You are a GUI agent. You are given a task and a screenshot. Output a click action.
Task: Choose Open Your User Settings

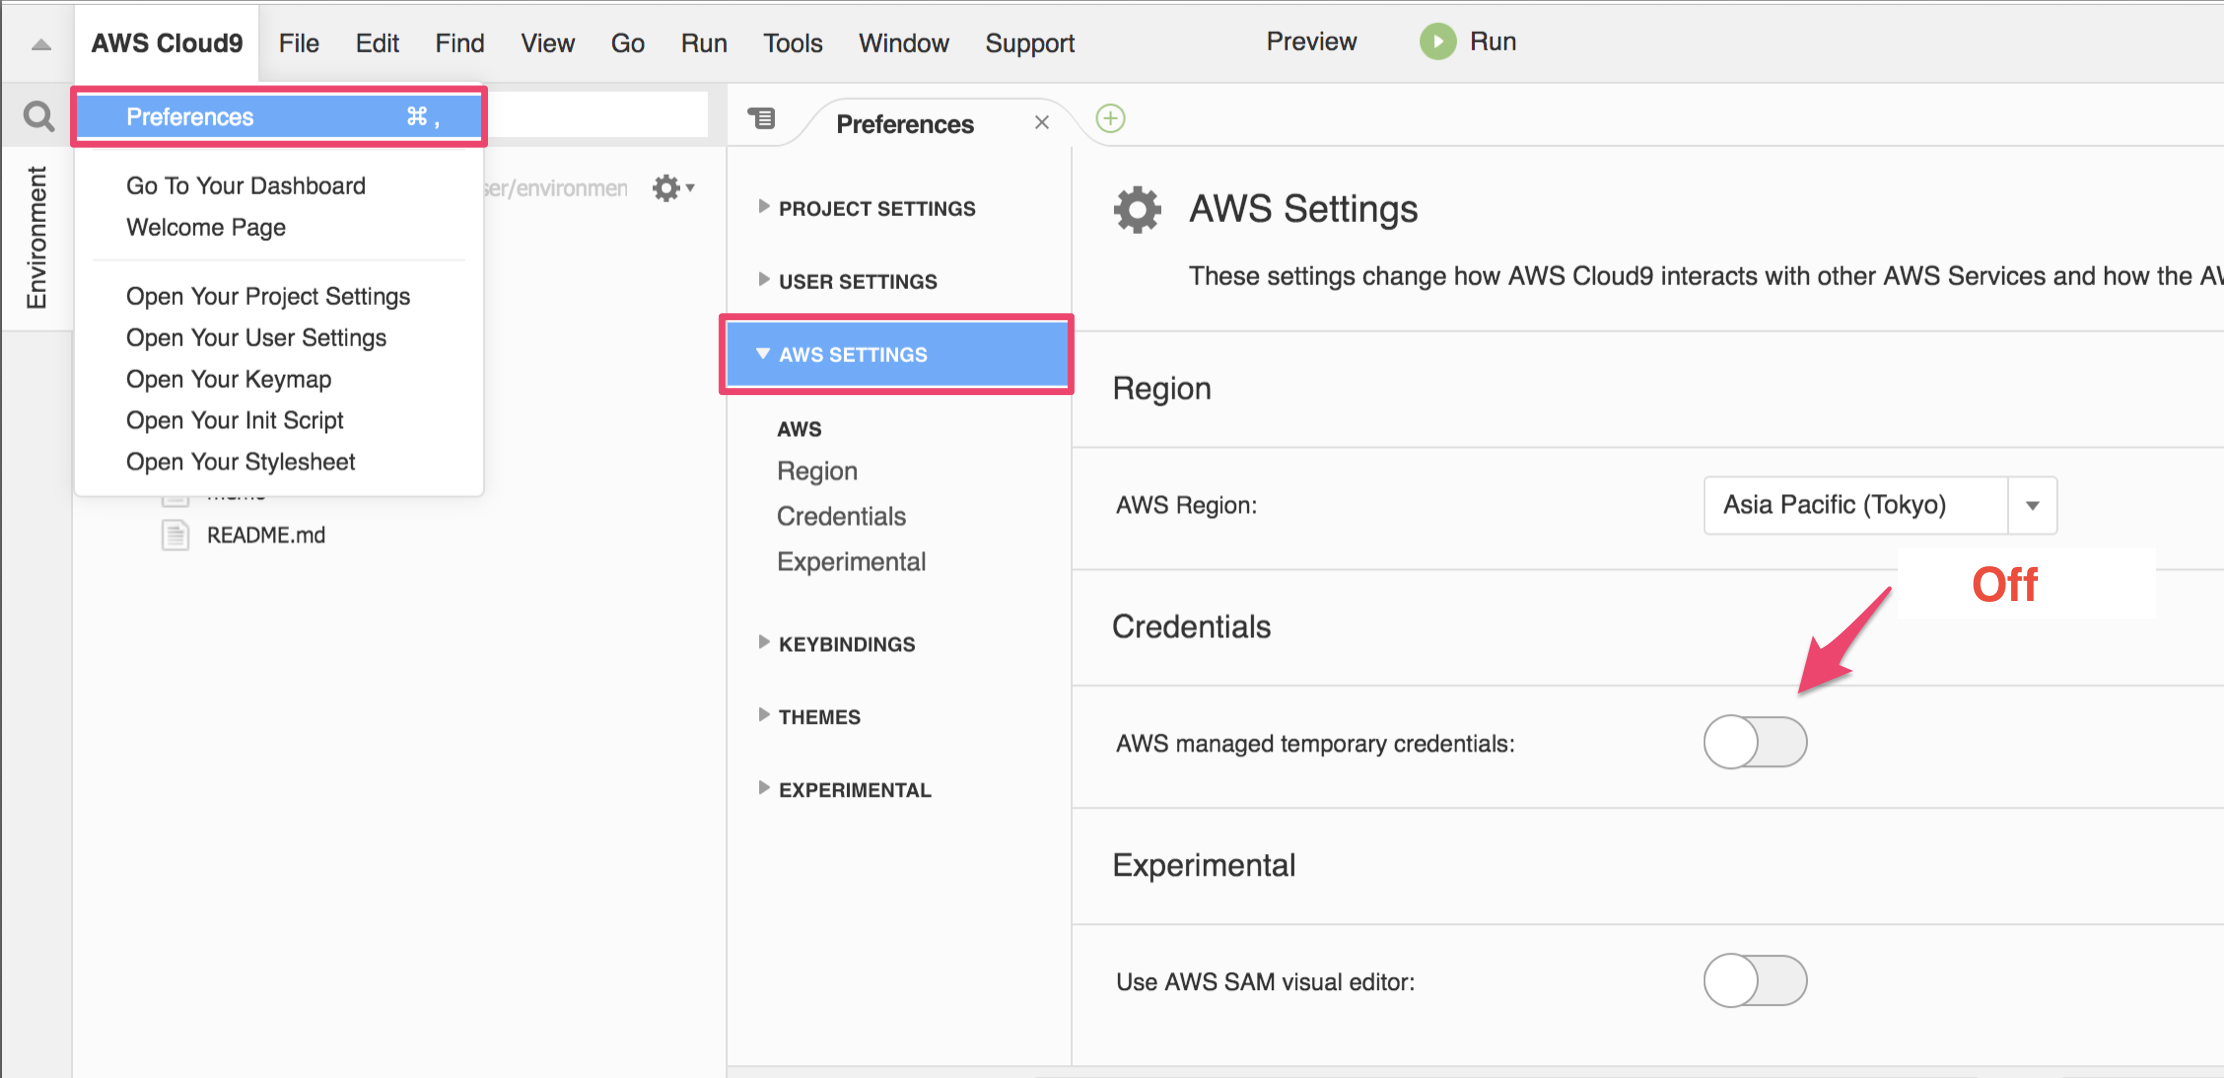(256, 338)
